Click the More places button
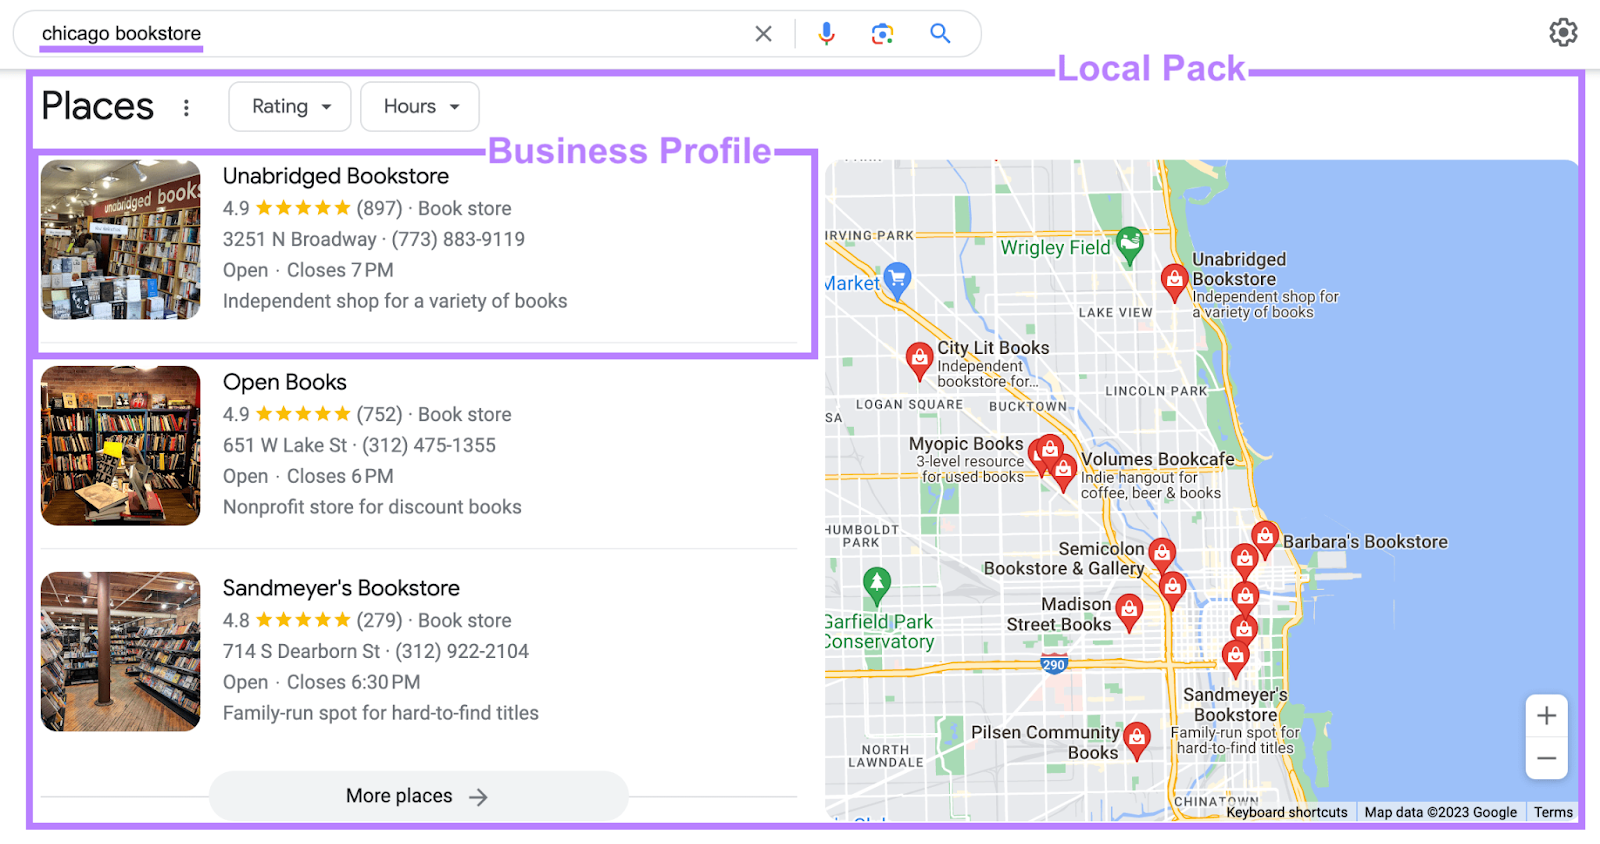 point(418,796)
